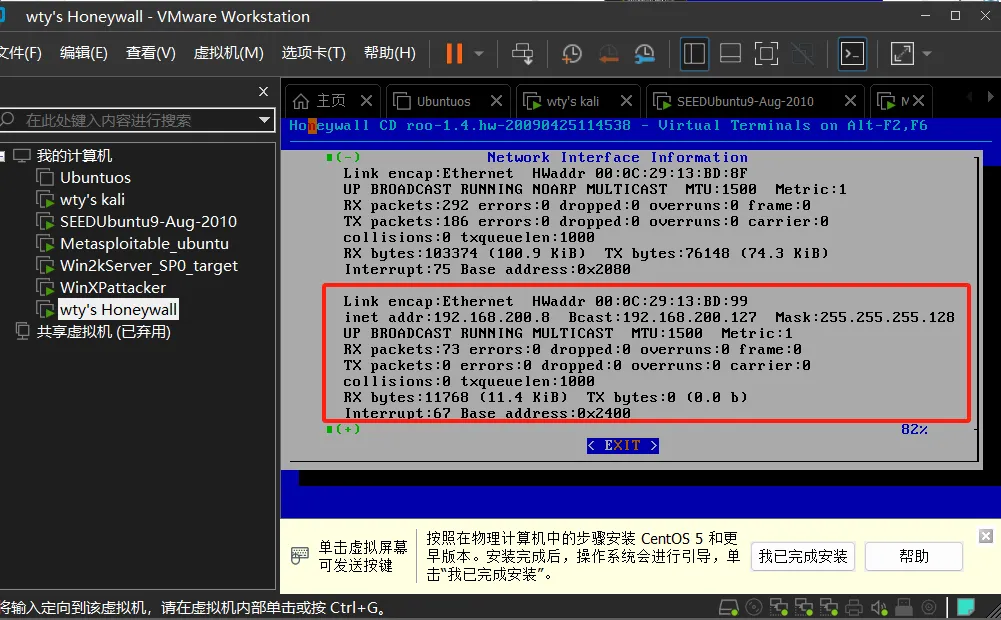Take a snapshot of this virtual machine
This screenshot has height=620, width=1001.
(x=571, y=54)
